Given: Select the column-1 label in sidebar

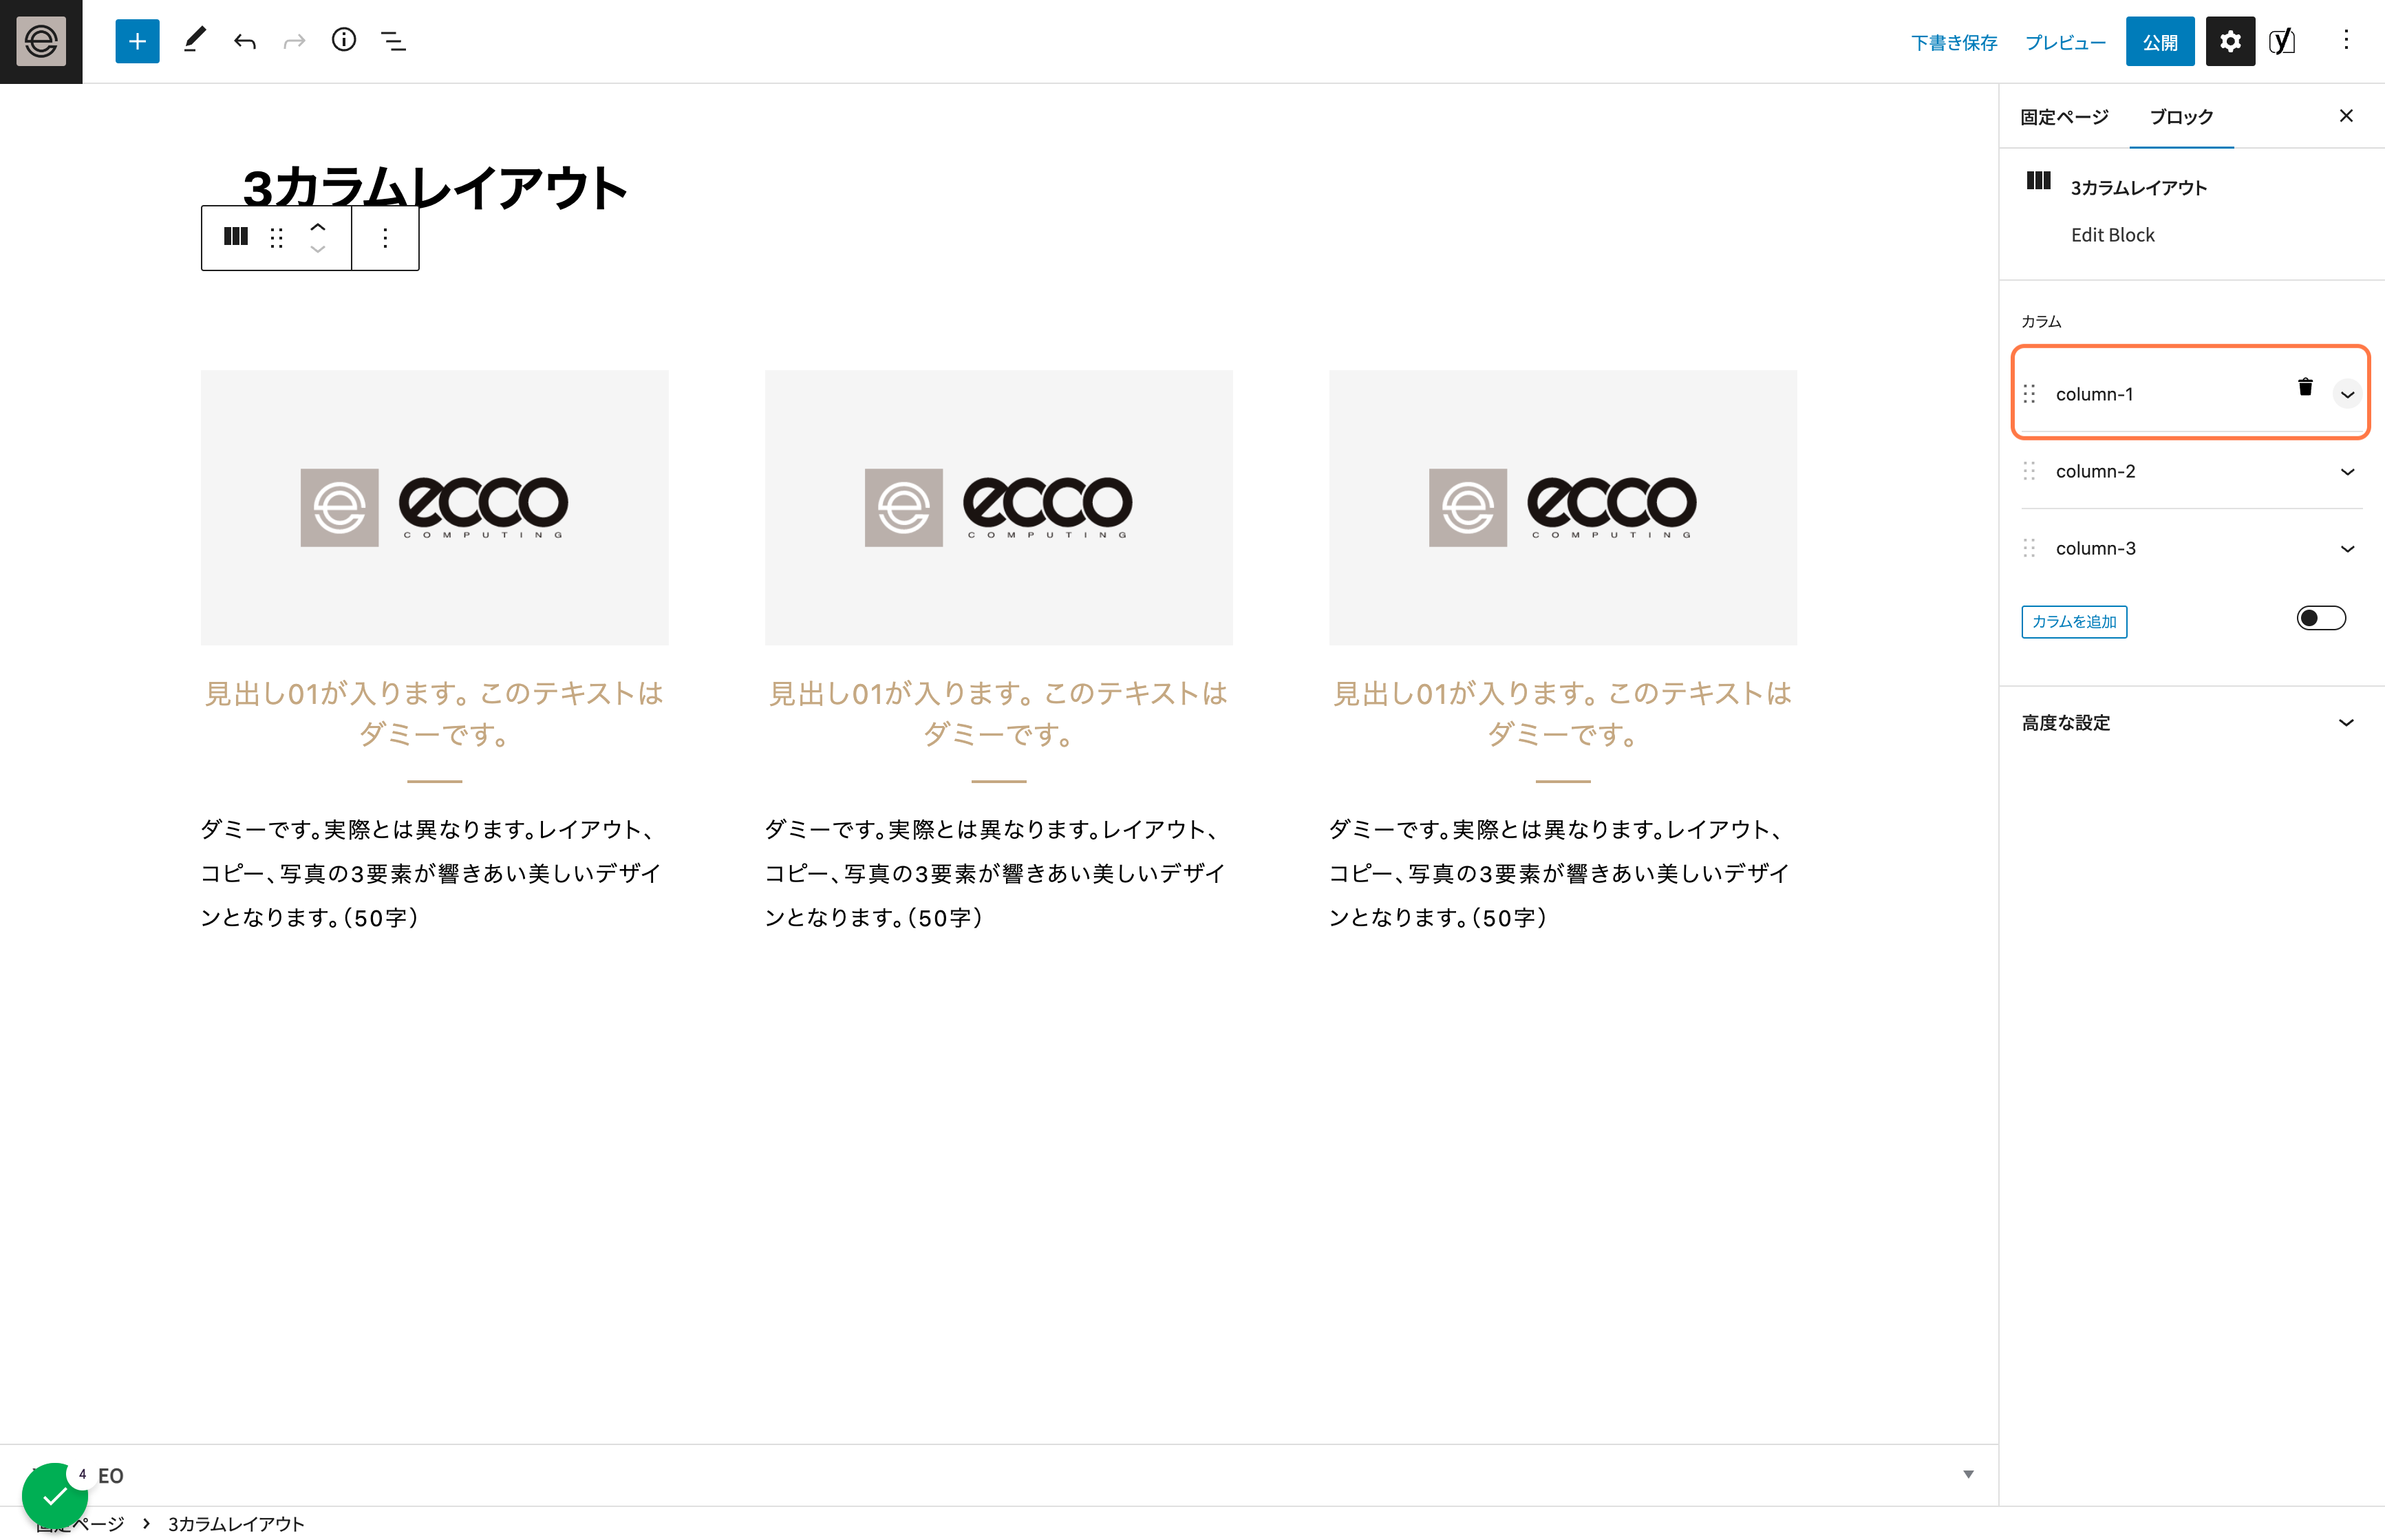Looking at the screenshot, I should (2094, 394).
